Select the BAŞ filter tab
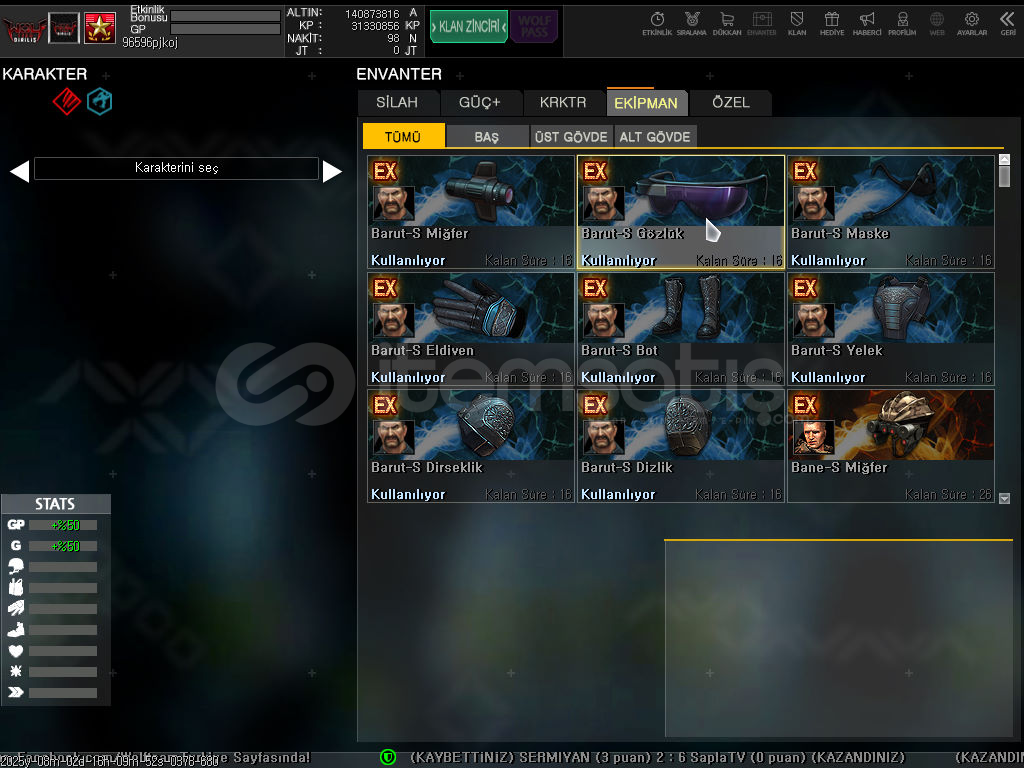This screenshot has width=1024, height=768. [x=487, y=136]
